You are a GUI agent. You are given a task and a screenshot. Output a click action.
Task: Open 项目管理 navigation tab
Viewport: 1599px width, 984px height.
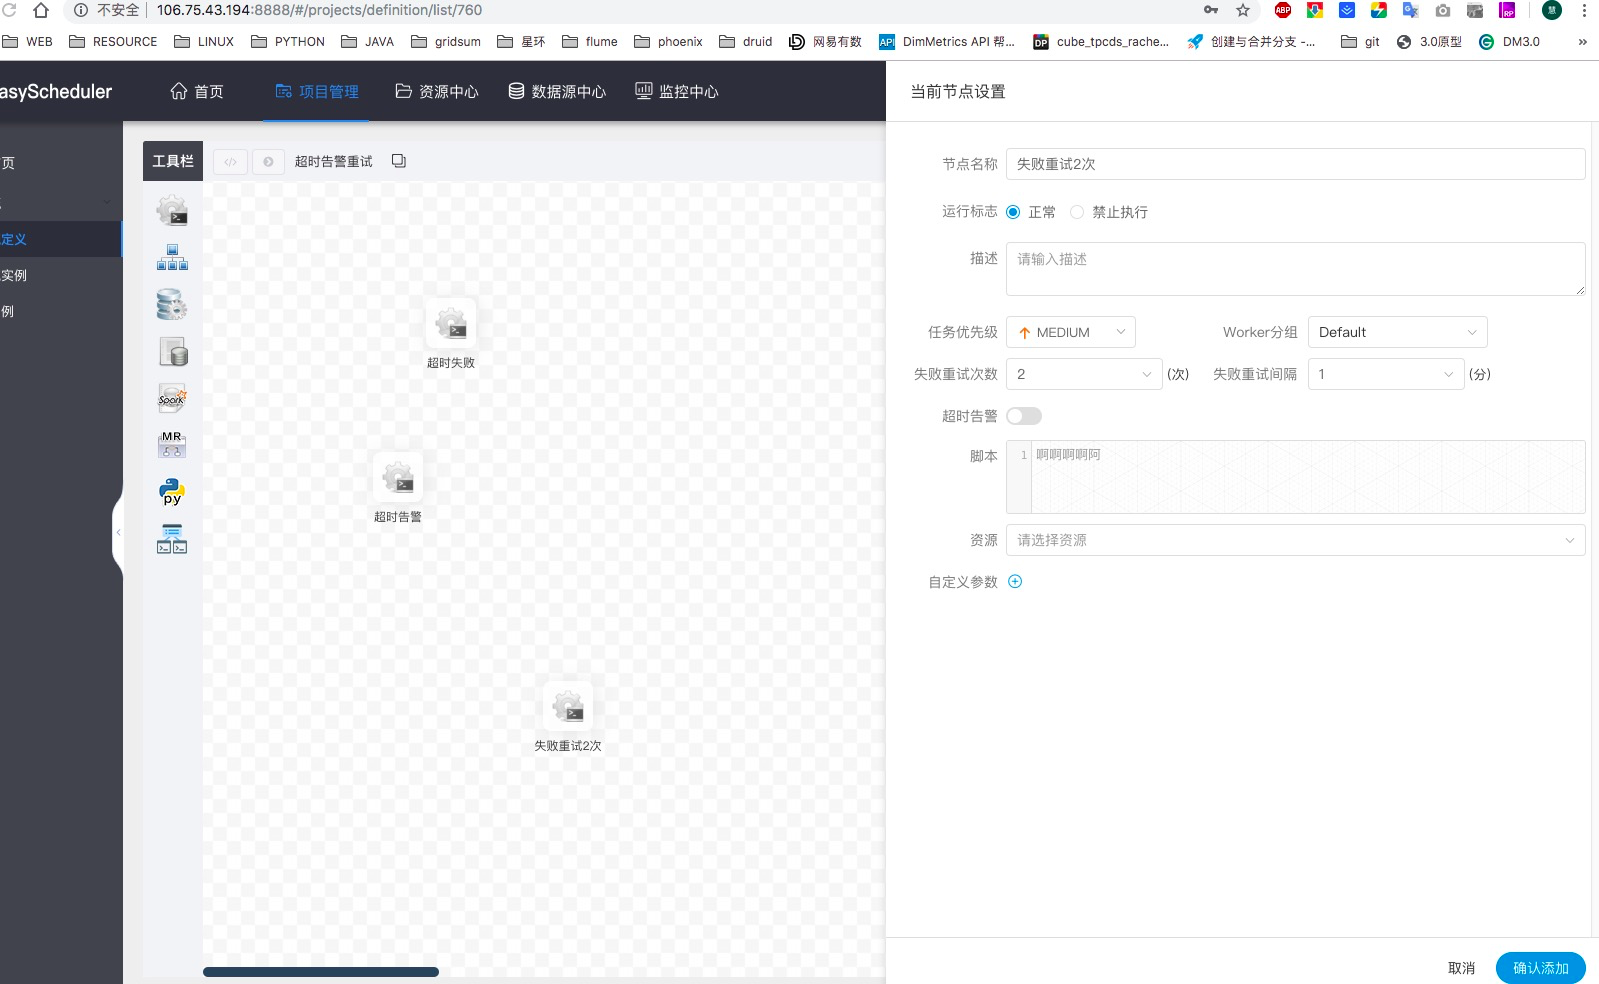tap(316, 91)
